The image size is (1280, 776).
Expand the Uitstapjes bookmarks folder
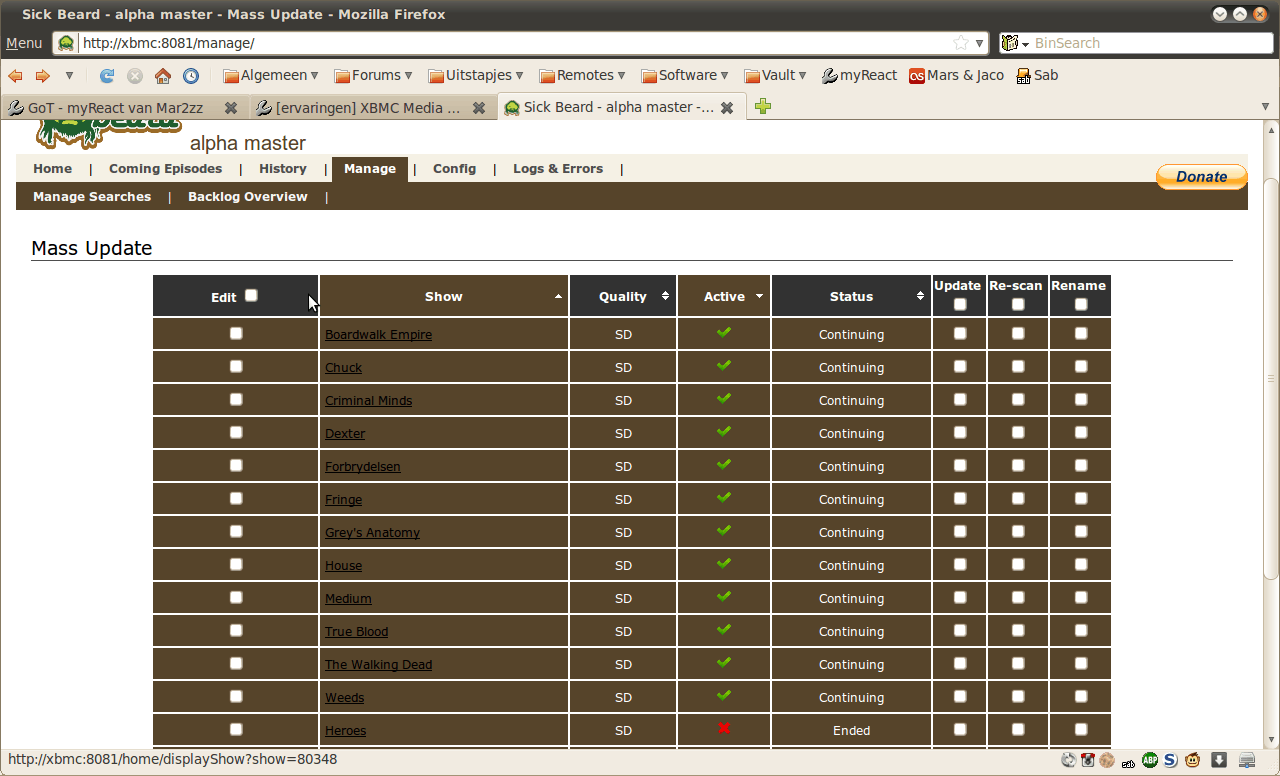476,76
